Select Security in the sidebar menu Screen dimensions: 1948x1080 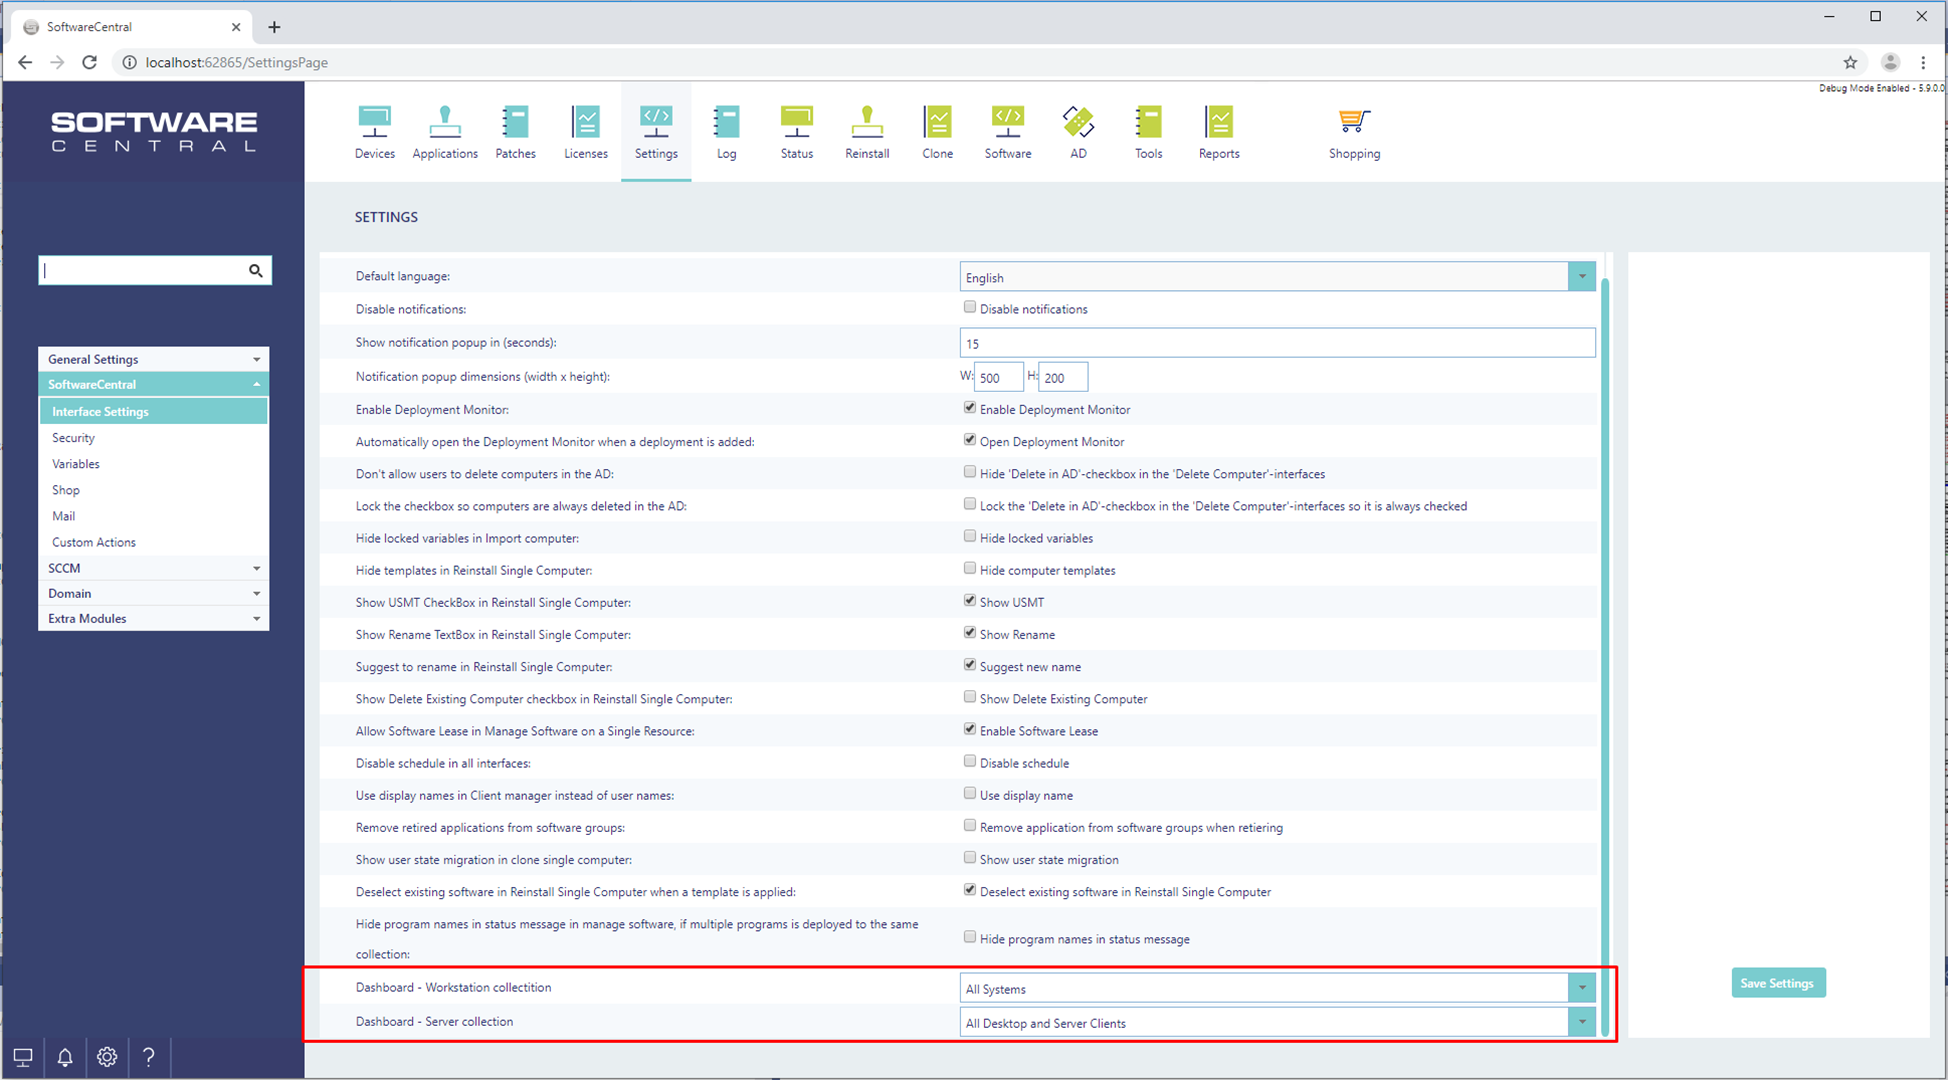(x=73, y=438)
